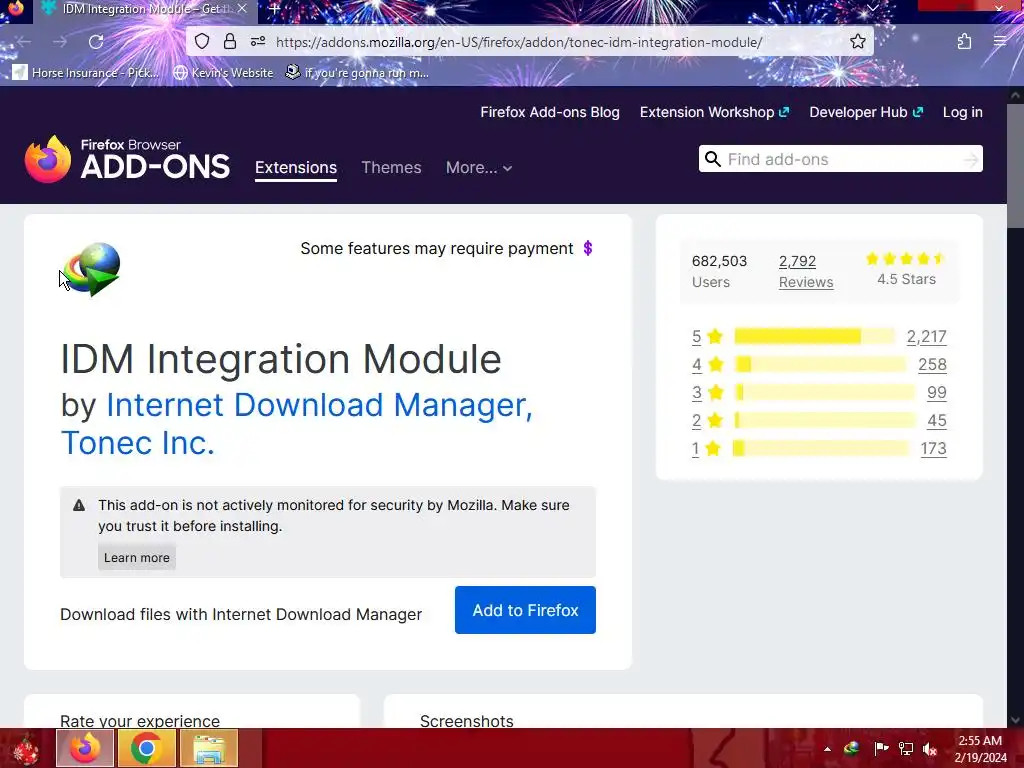Image resolution: width=1024 pixels, height=768 pixels.
Task: Open the 2,217 five-star review count
Action: click(926, 336)
